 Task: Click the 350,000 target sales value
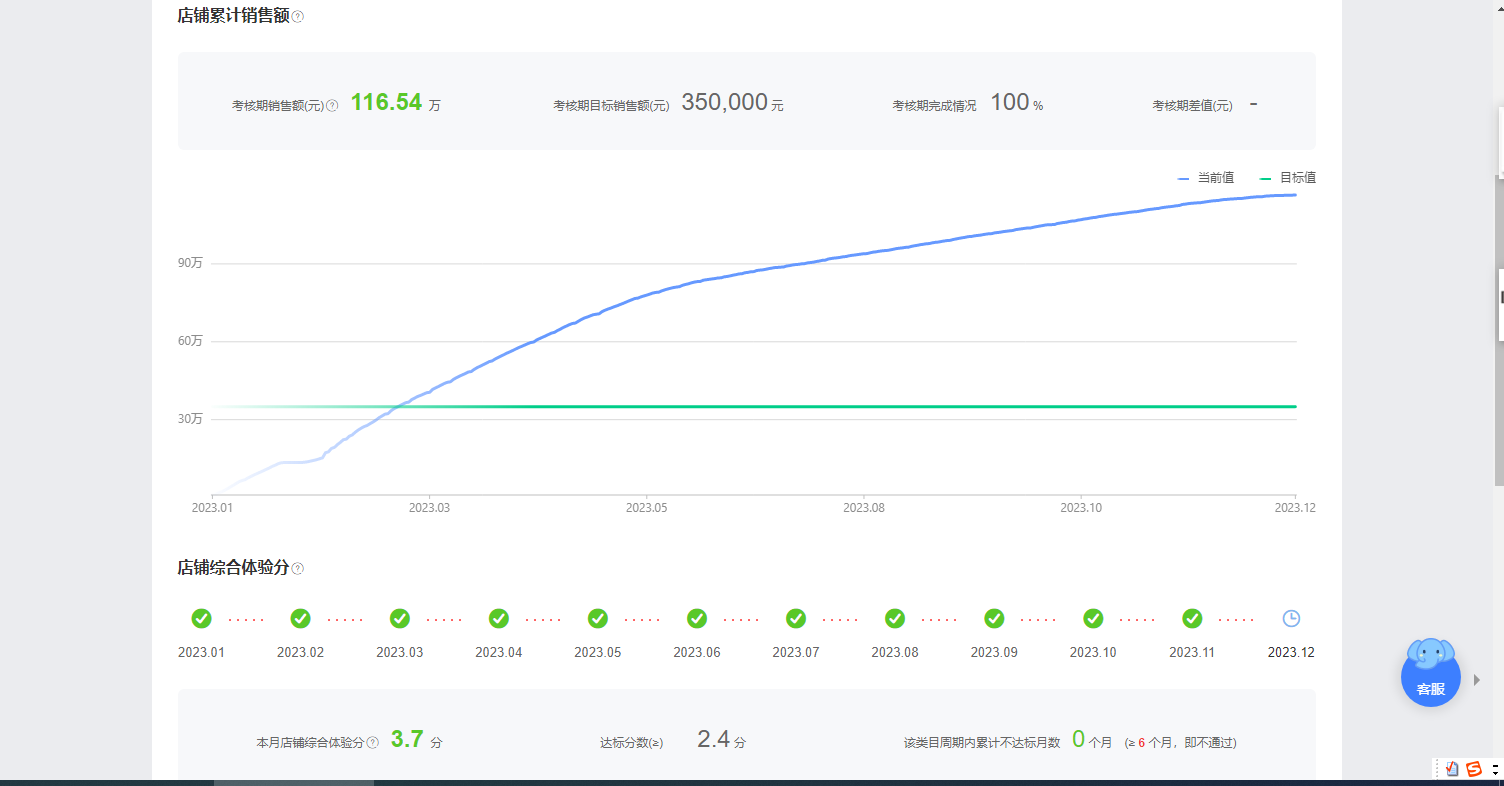click(725, 102)
